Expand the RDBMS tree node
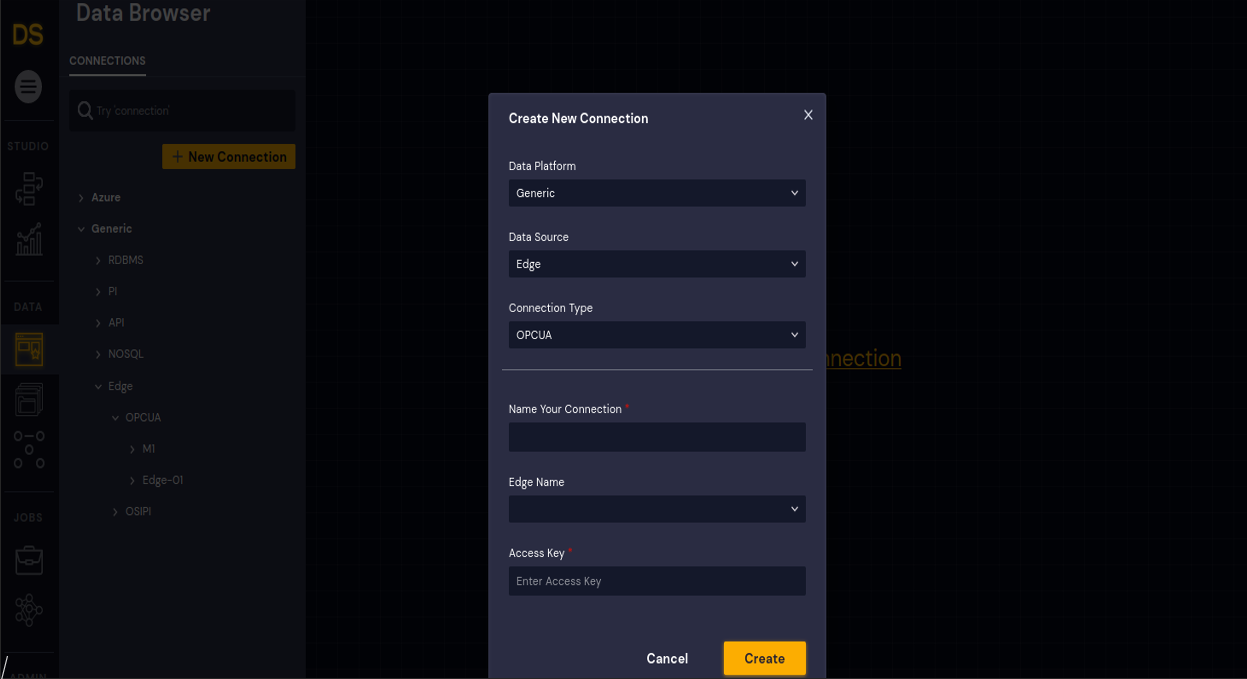This screenshot has height=679, width=1247. [98, 261]
